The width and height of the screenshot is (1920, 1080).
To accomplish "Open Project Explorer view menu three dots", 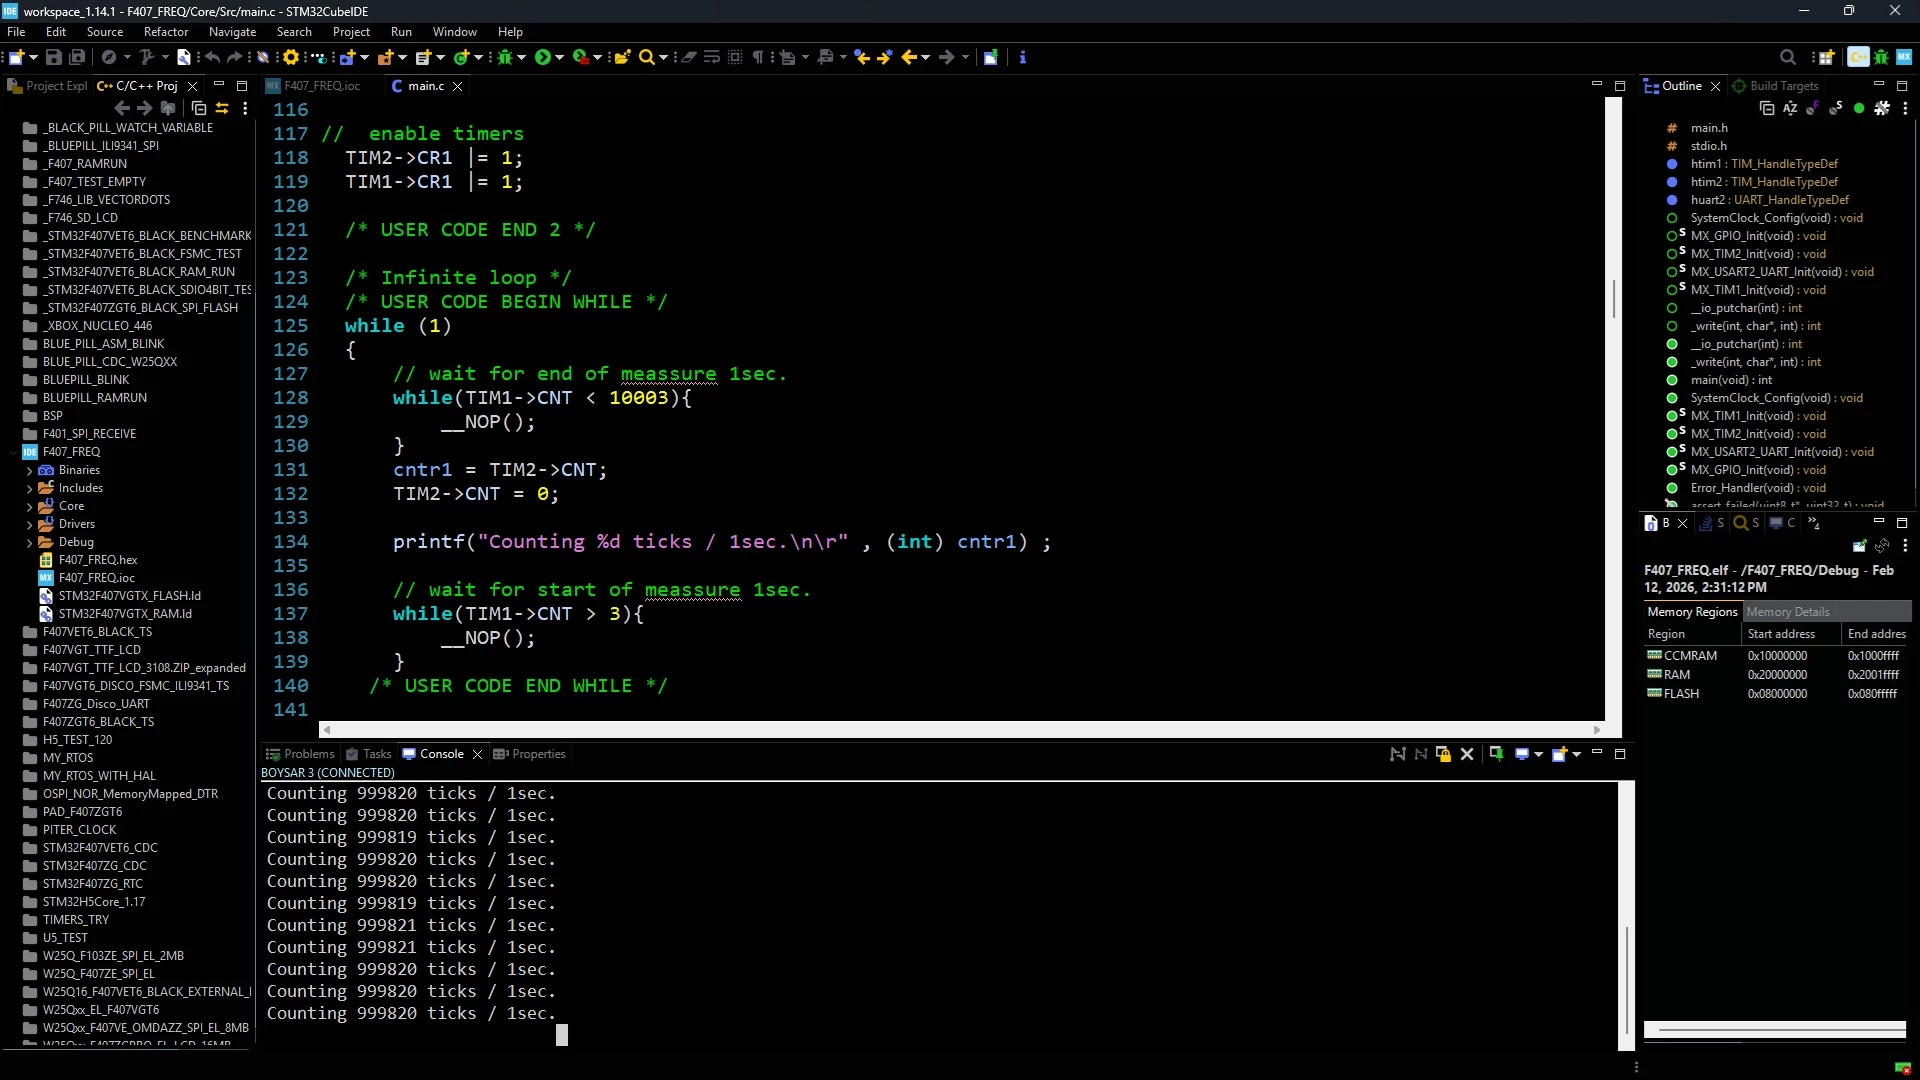I will click(245, 108).
